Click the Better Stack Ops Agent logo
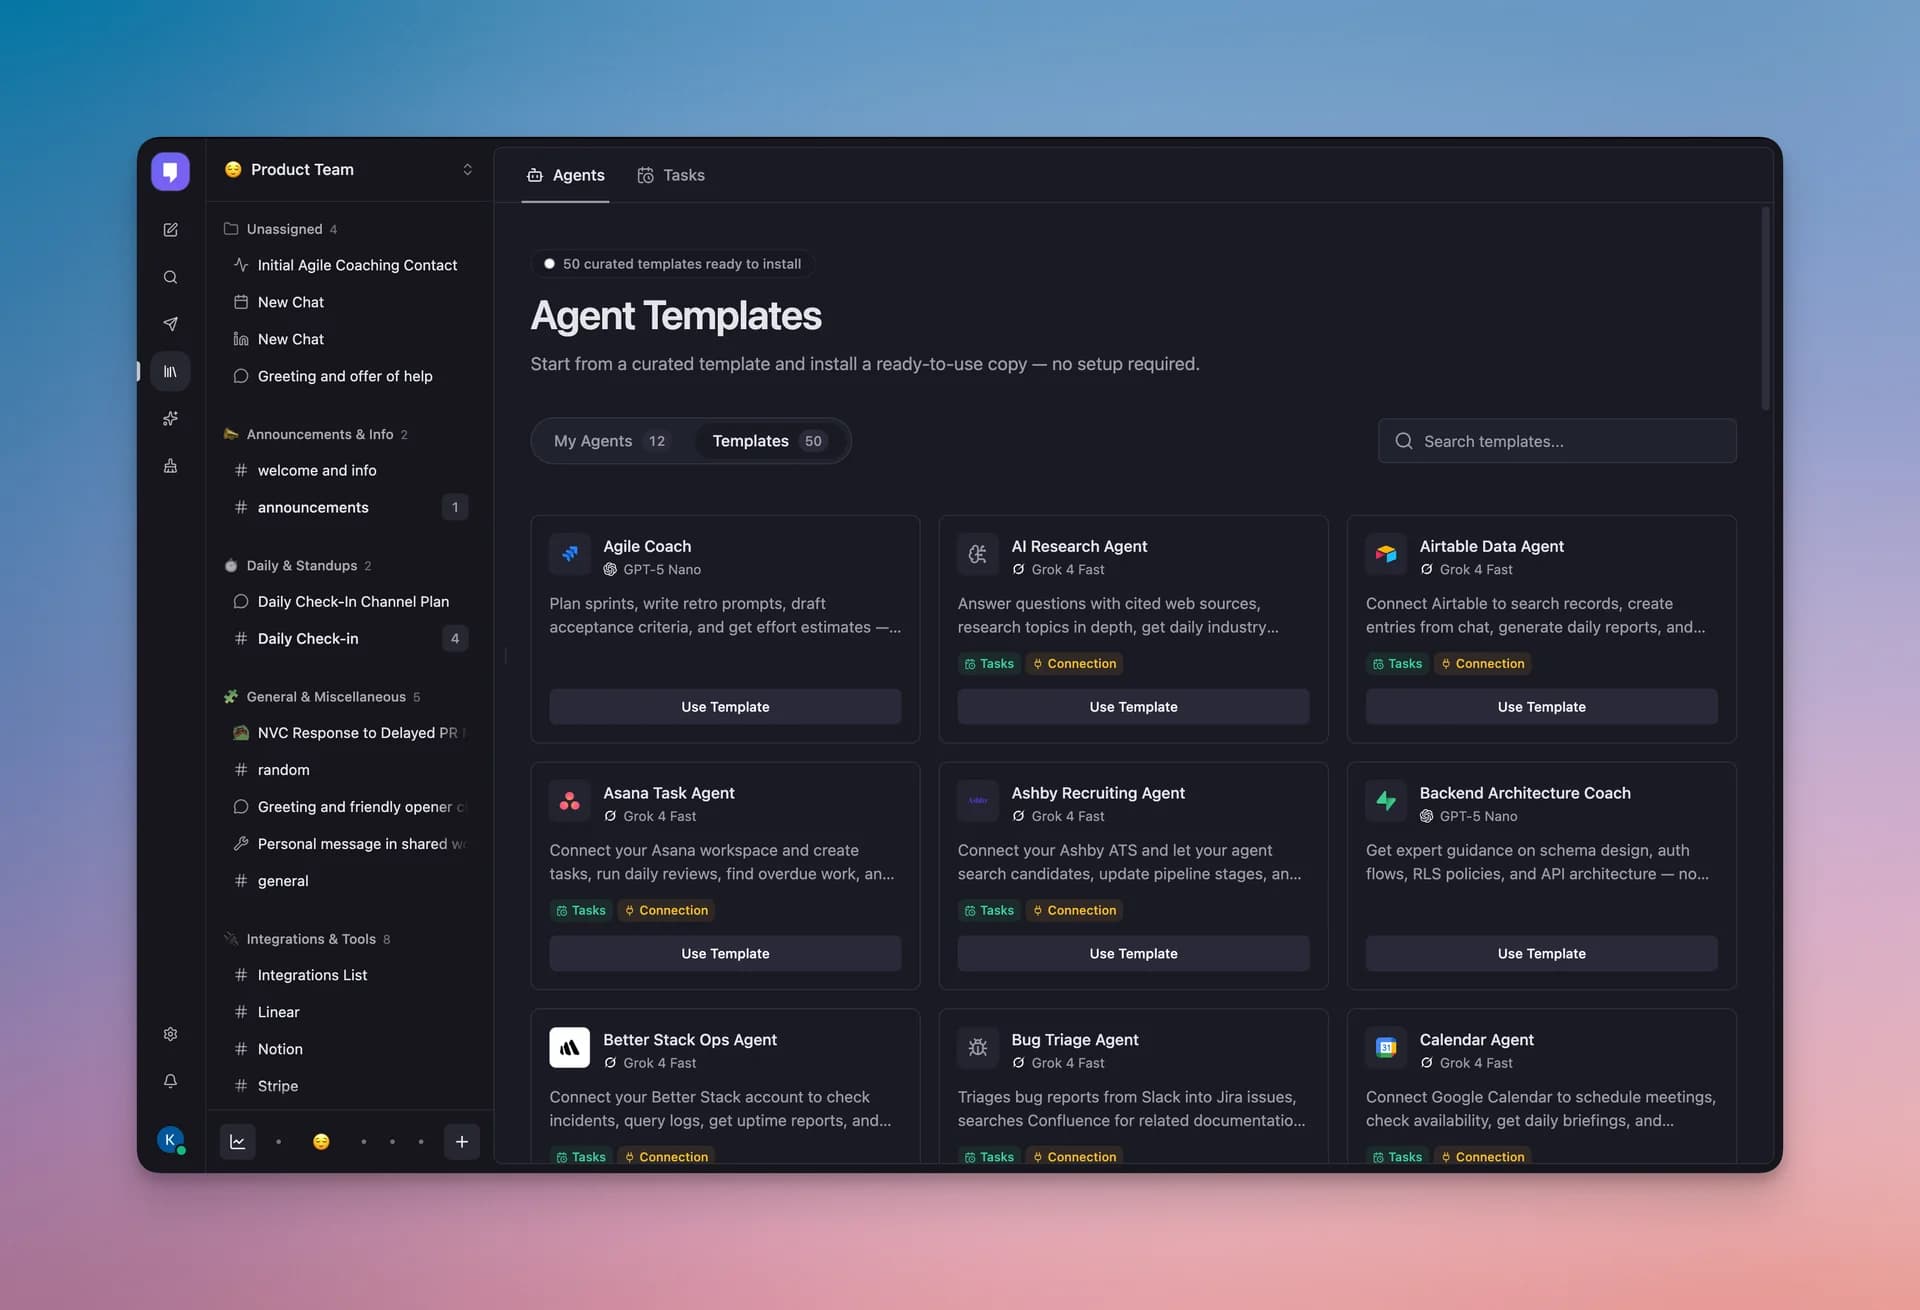Image resolution: width=1920 pixels, height=1310 pixels. pyautogui.click(x=570, y=1048)
